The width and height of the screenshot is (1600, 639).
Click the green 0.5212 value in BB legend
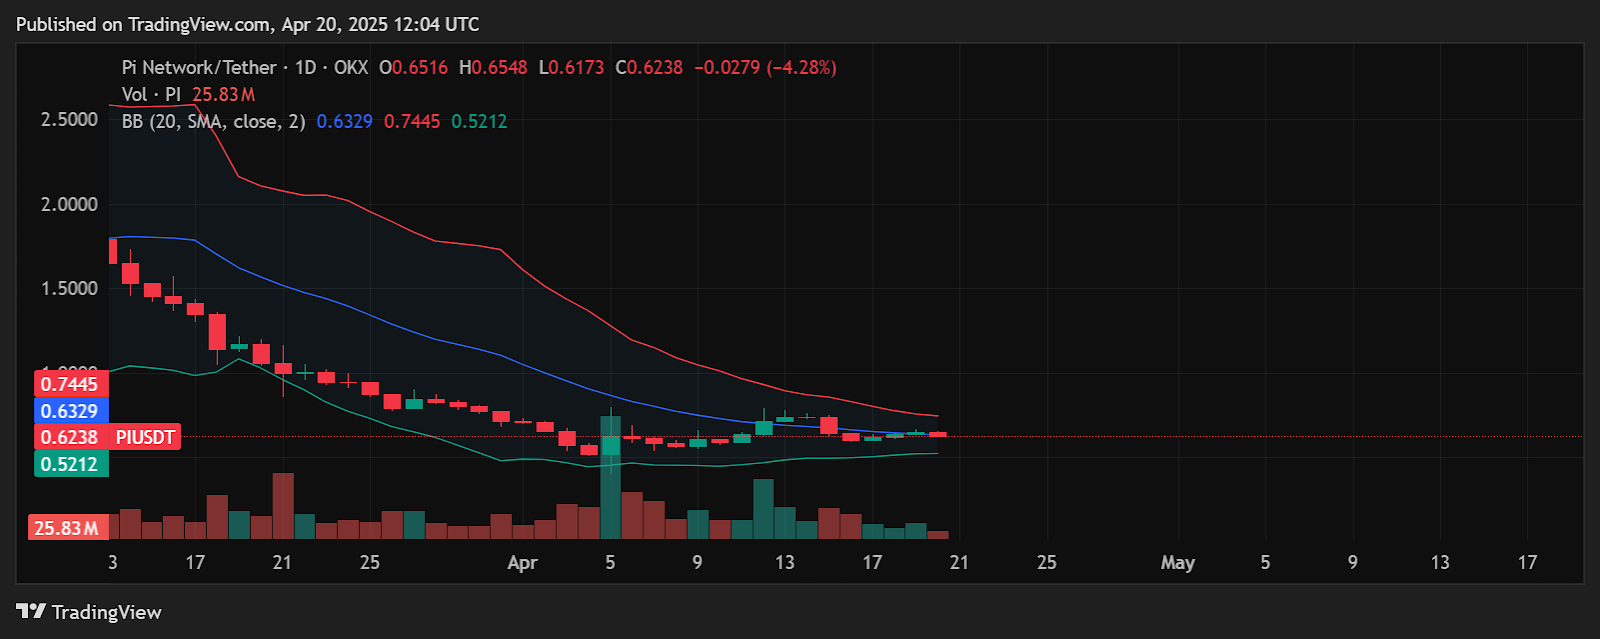click(x=479, y=121)
